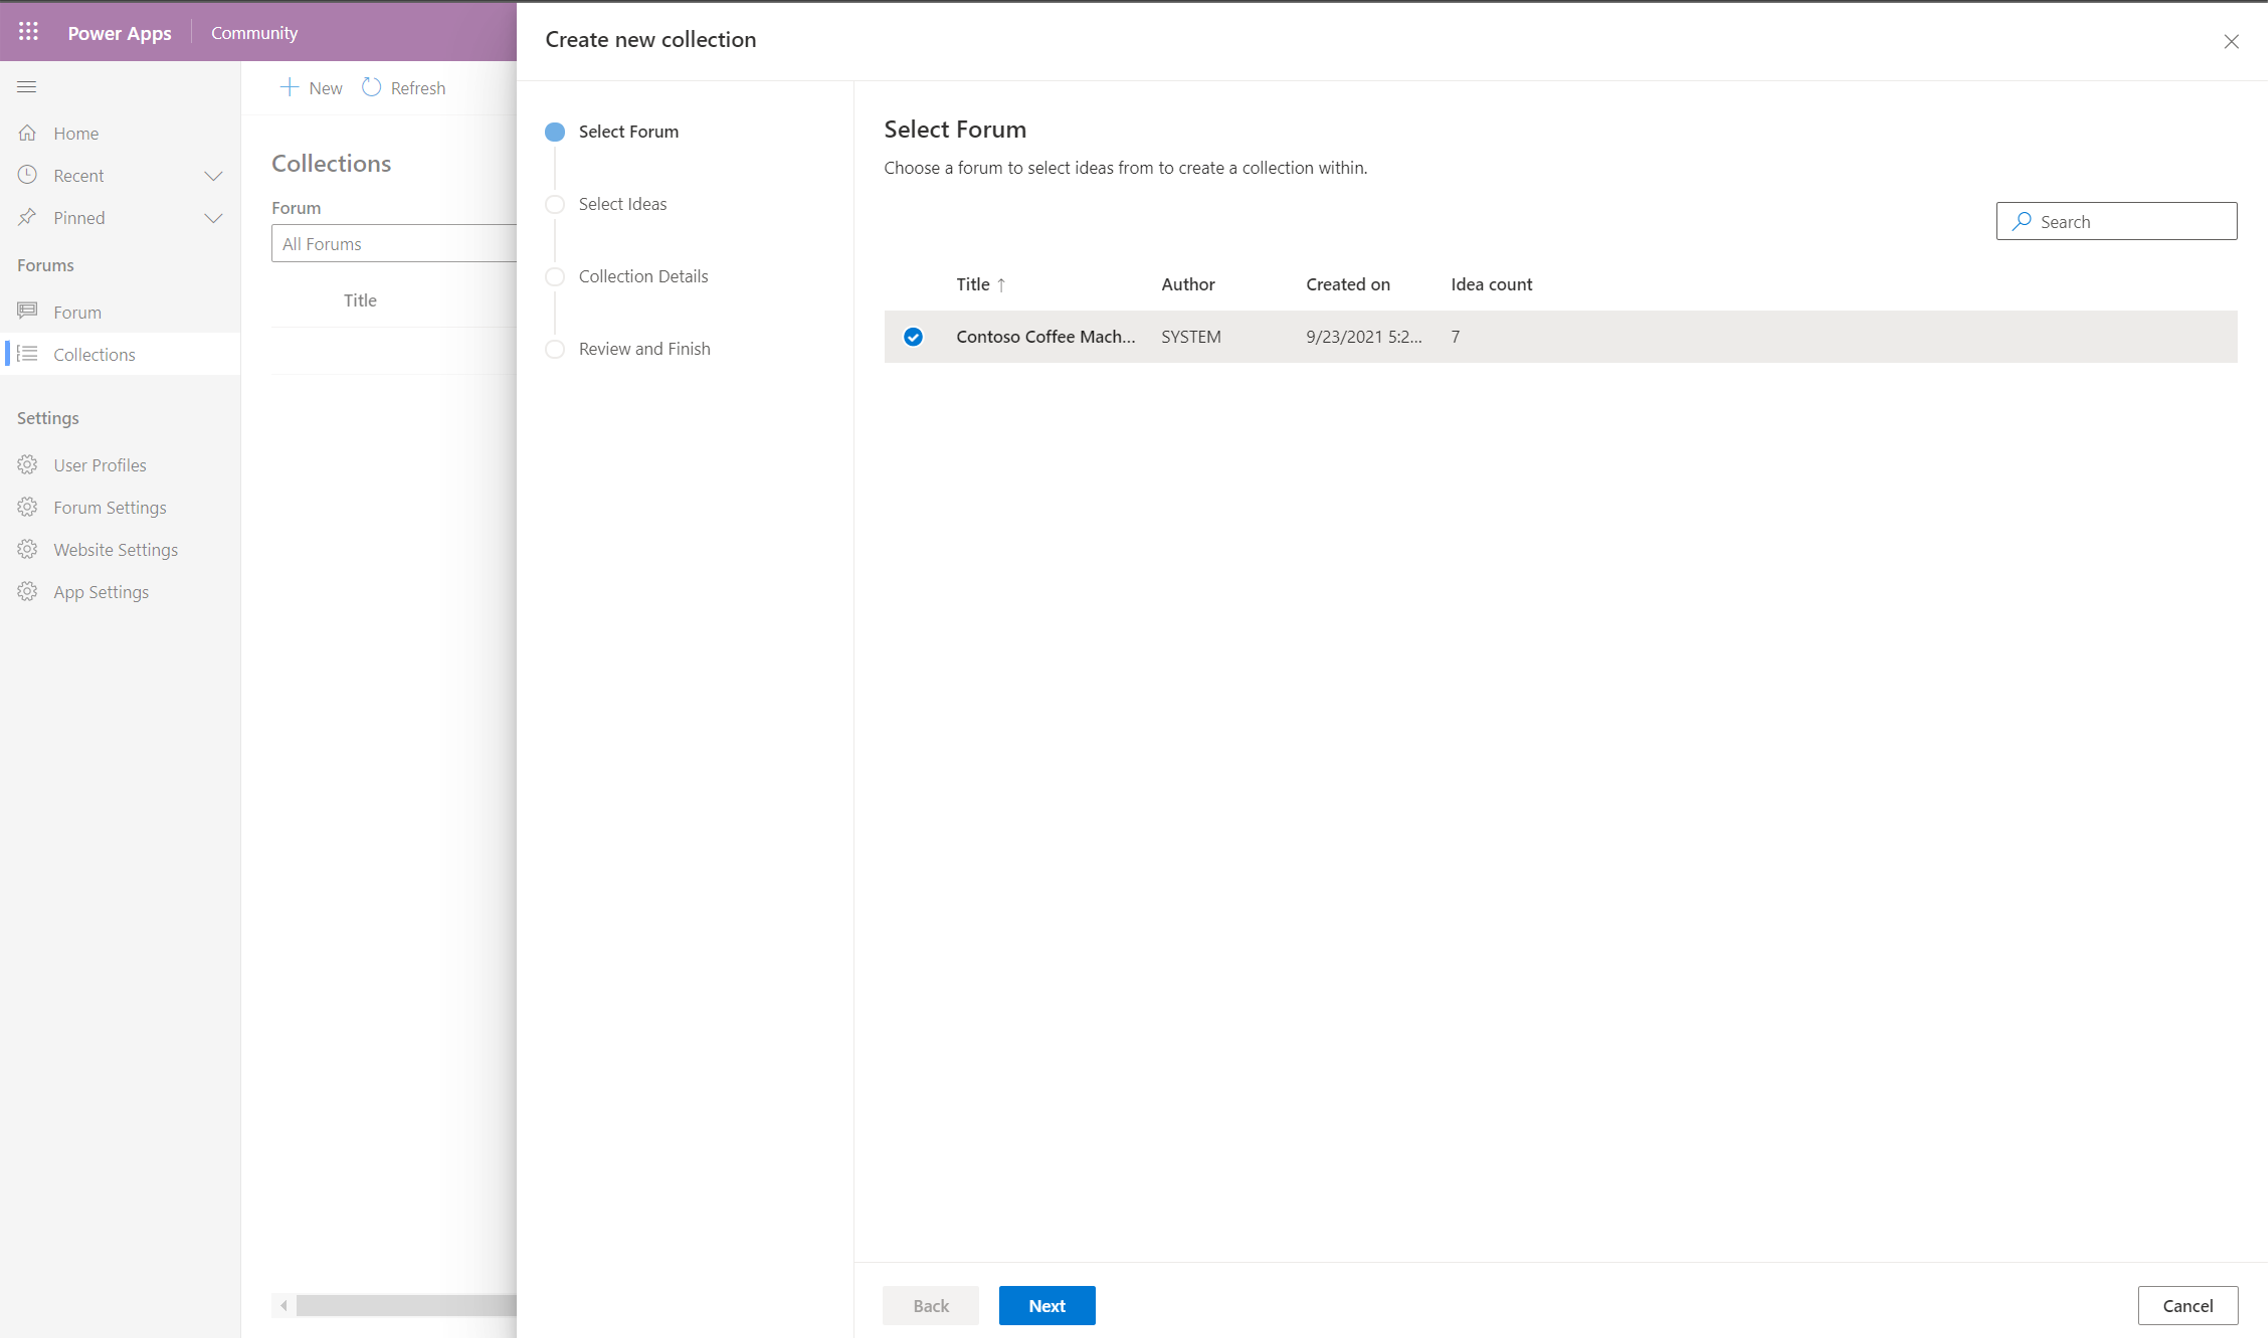Navigate to the Collections menu item

coord(94,353)
